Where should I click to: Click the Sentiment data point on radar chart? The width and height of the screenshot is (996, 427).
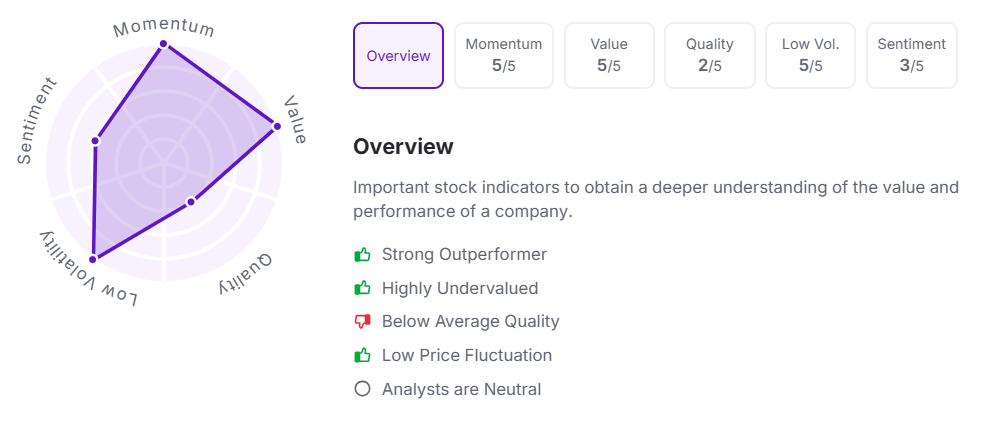[96, 140]
